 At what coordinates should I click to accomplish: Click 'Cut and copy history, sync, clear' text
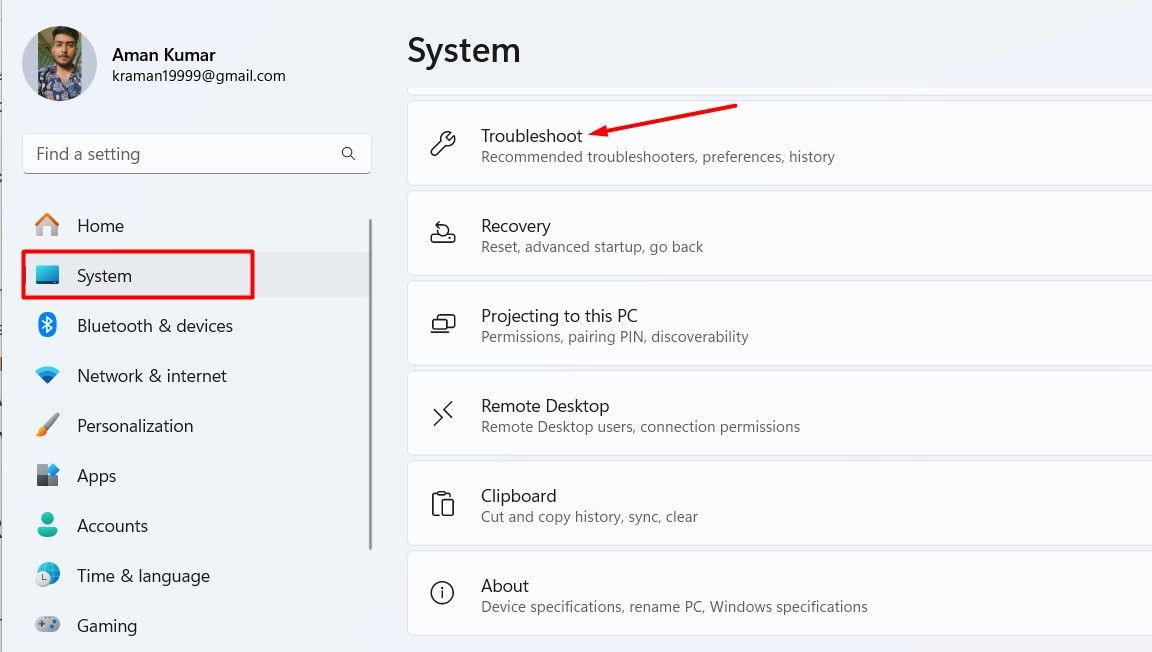(x=588, y=517)
